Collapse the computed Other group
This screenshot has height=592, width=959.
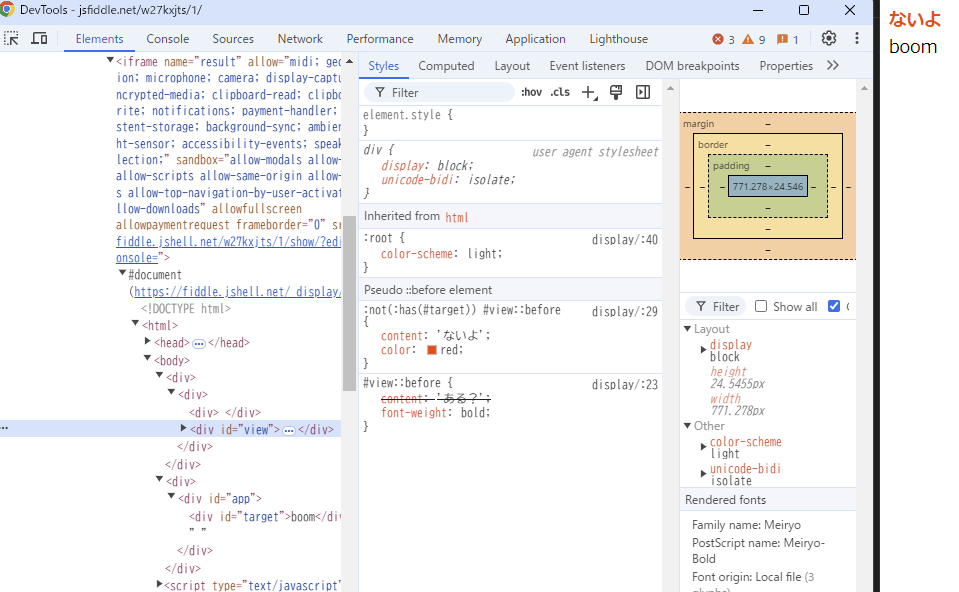tap(687, 426)
